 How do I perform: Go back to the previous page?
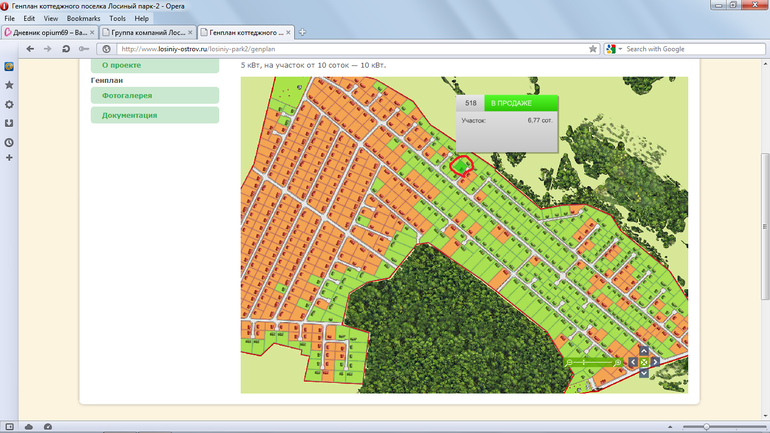(30, 49)
